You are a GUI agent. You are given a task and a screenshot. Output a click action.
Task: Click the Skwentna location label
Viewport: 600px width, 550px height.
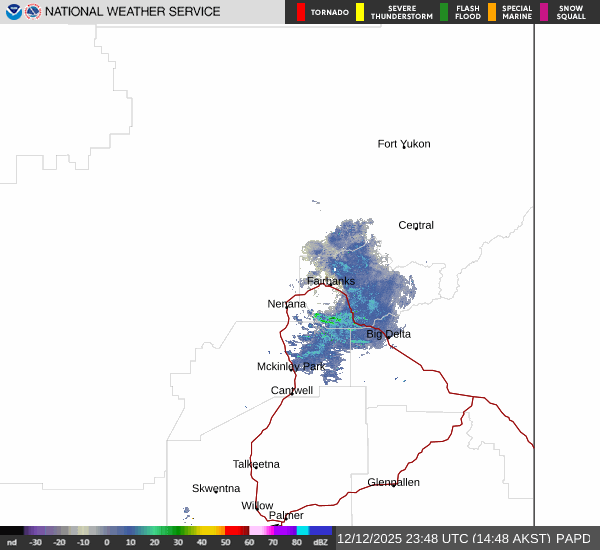click(216, 488)
